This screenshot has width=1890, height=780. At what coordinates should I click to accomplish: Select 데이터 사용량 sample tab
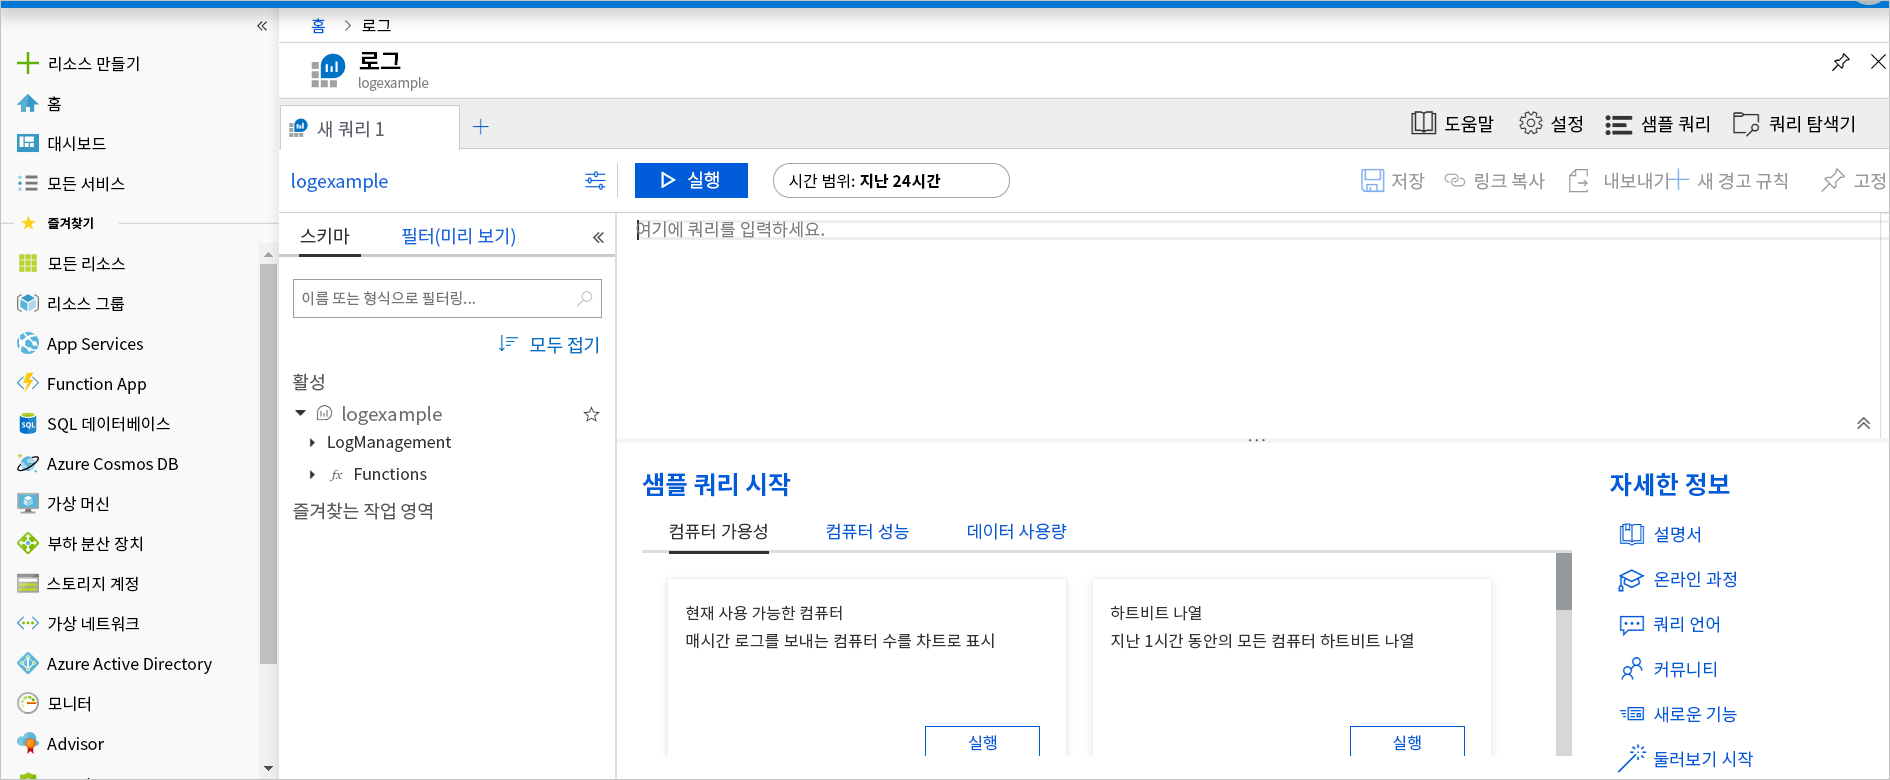(x=1016, y=532)
